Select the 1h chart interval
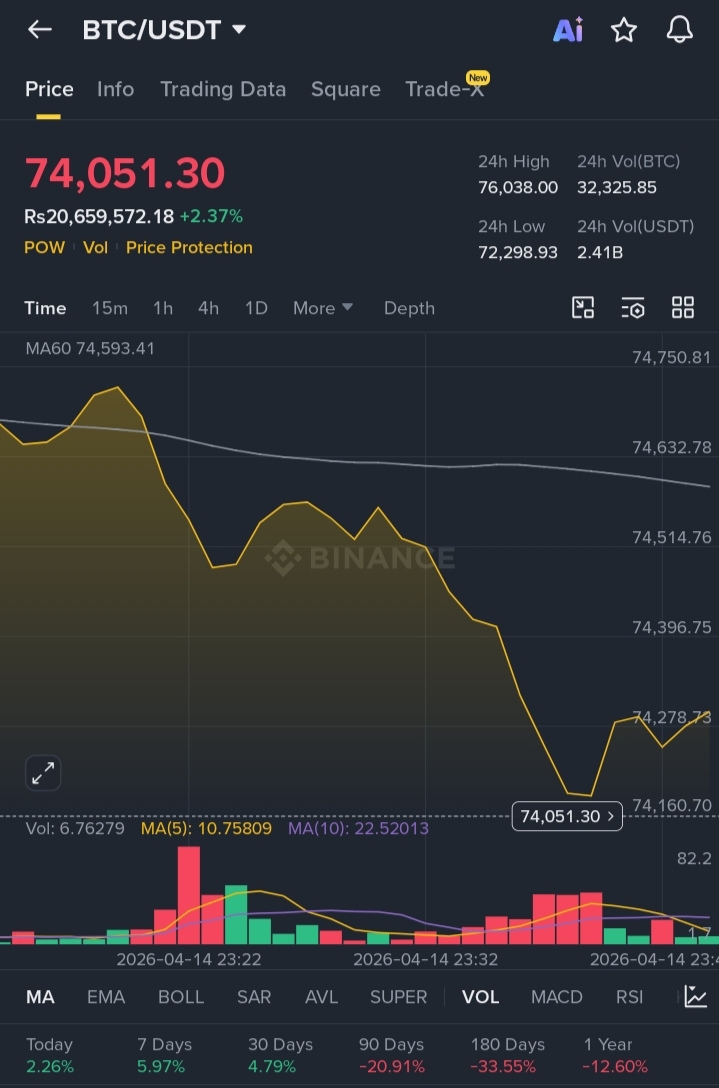Image resolution: width=719 pixels, height=1088 pixels. [163, 308]
